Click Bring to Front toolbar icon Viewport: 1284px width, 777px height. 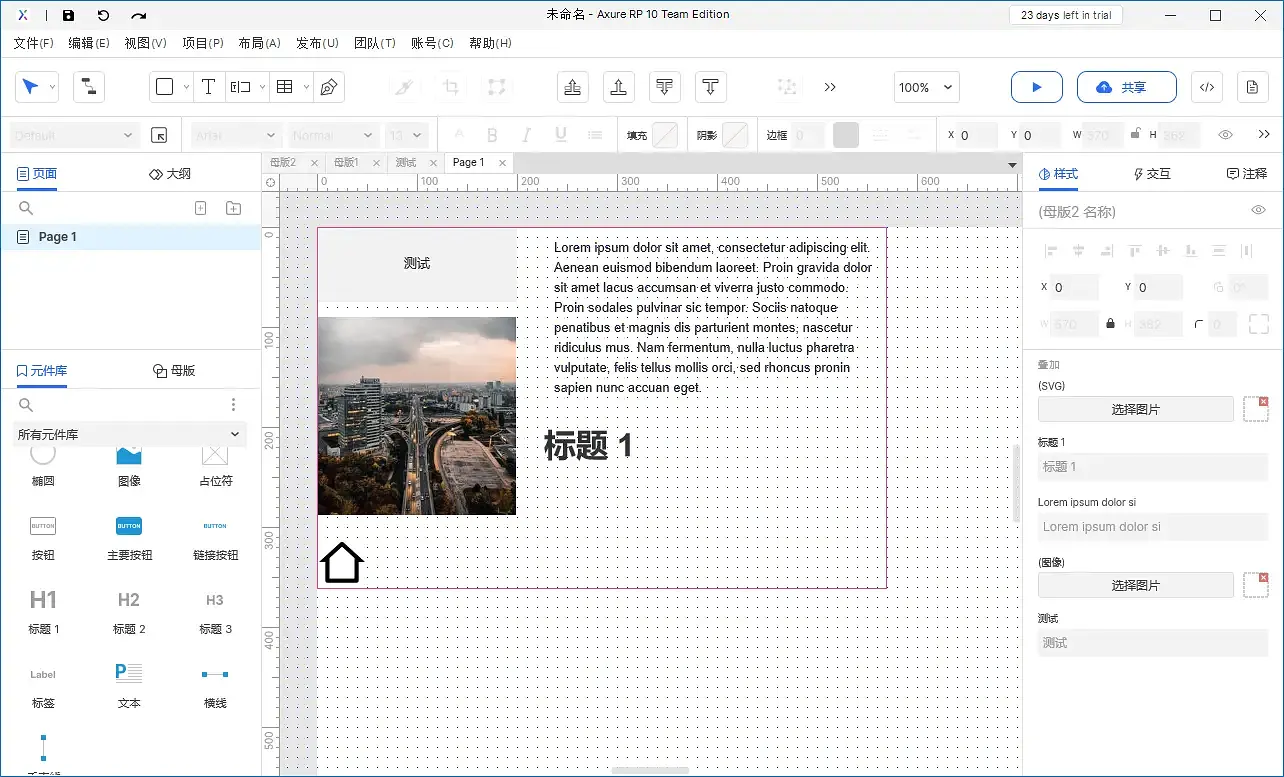[x=572, y=87]
